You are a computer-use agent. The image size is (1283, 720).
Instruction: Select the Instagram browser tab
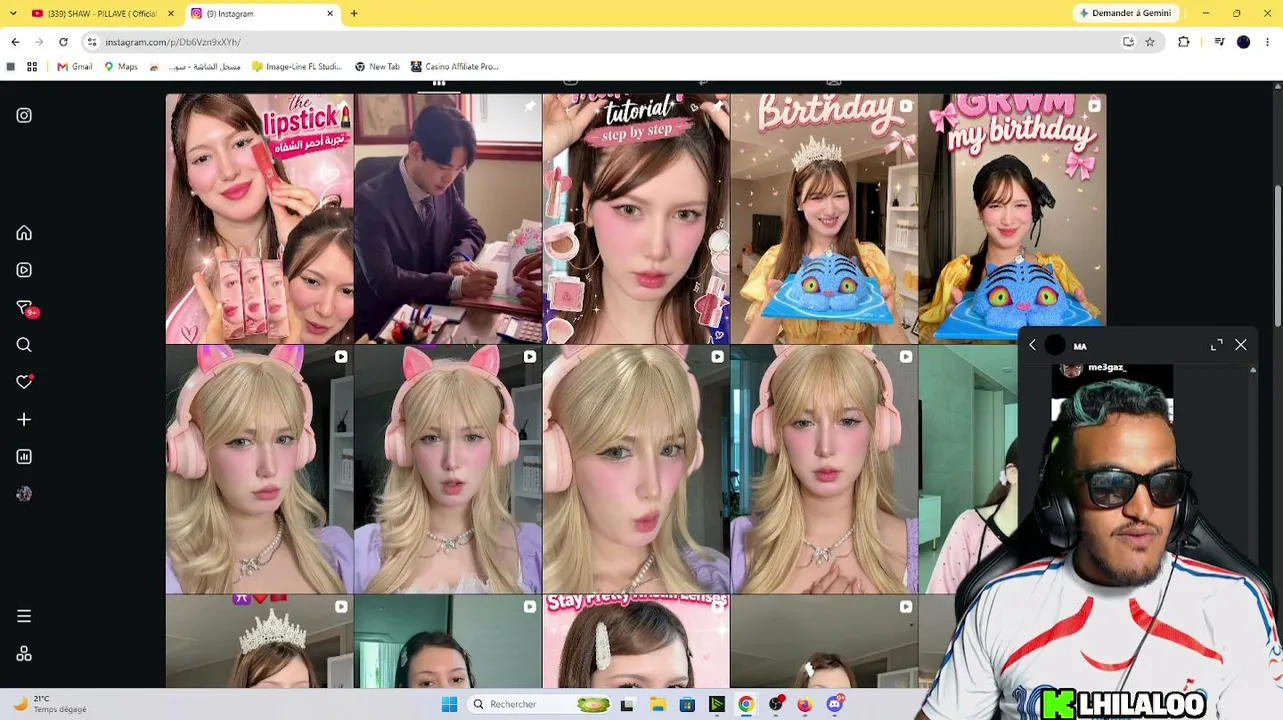point(261,13)
